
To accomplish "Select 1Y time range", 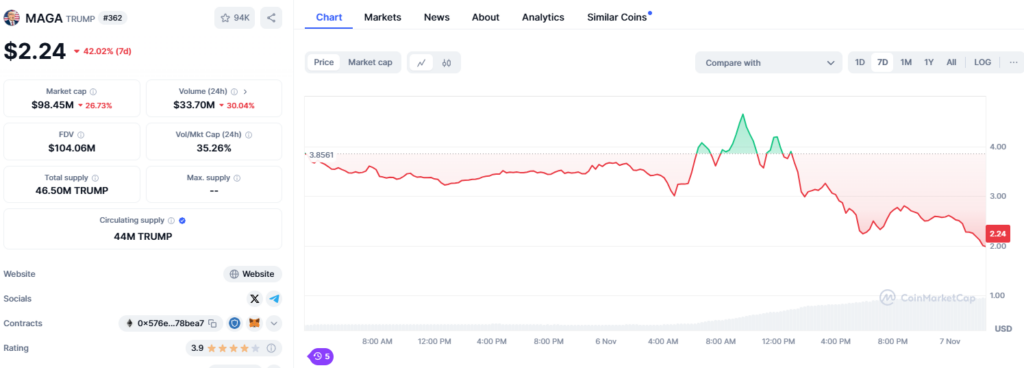I will coord(929,63).
